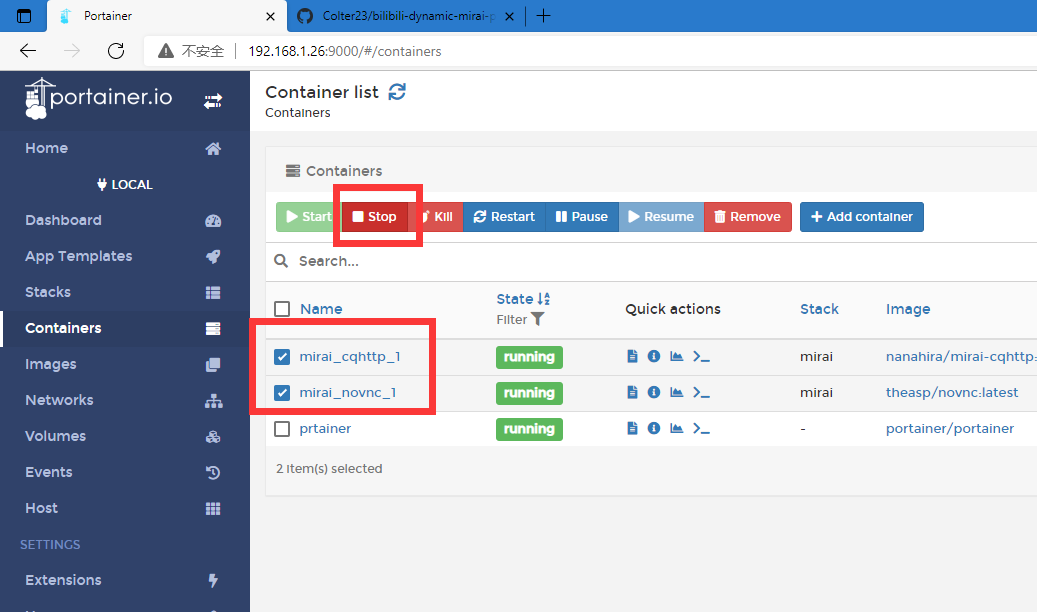Screen dimensions: 1037x612
Task: Open logs for mirai_novnc_1
Action: tap(632, 392)
